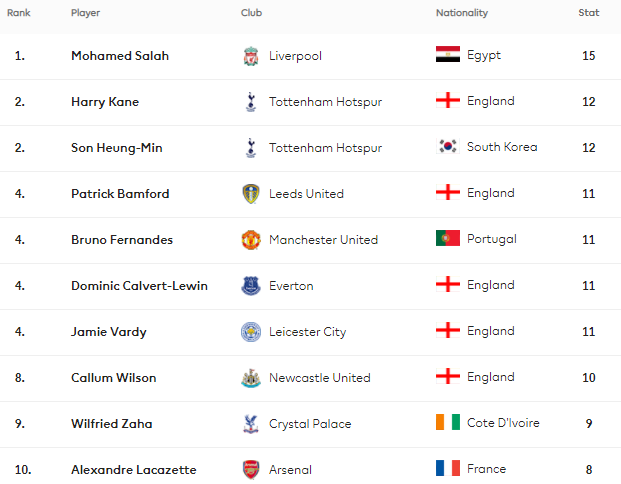
Task: Open Mohamed Salah player link
Action: point(120,56)
